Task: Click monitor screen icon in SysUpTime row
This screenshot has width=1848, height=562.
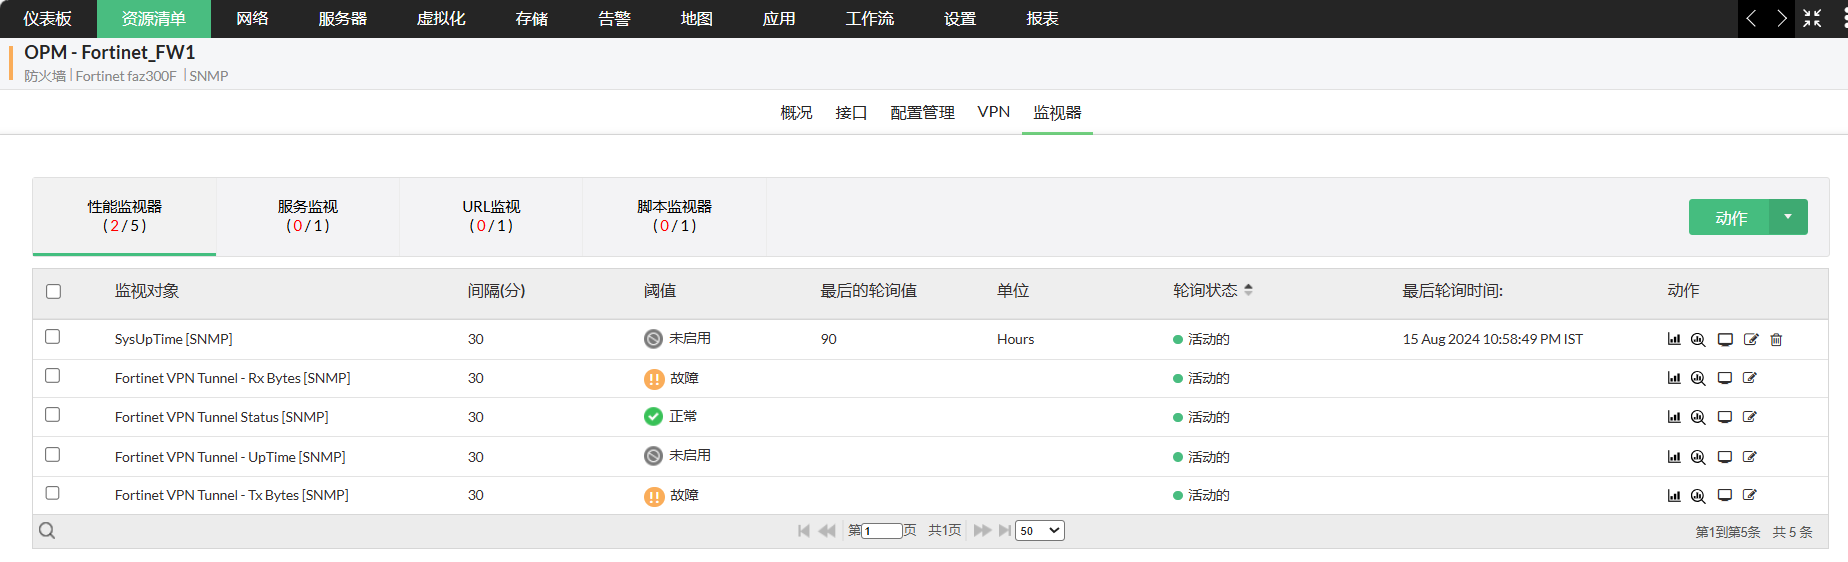Action: click(x=1725, y=339)
